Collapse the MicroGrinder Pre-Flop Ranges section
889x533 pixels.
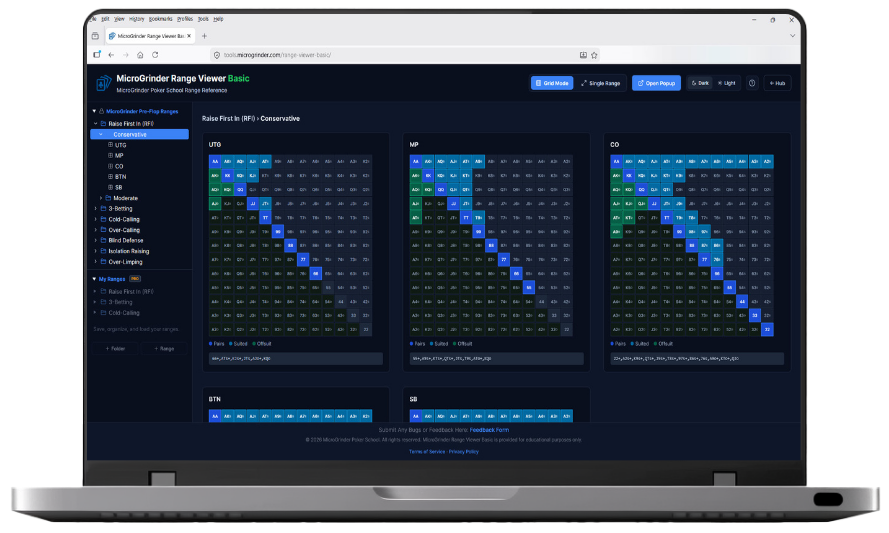coord(94,111)
